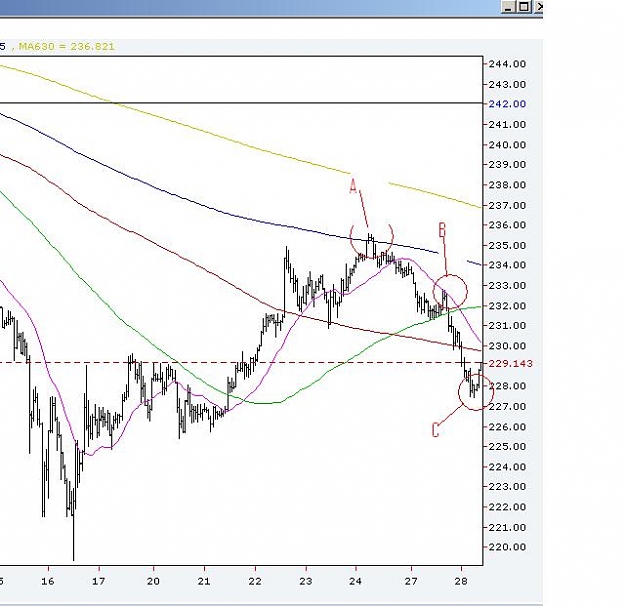This screenshot has width=625, height=606.
Task: Click the 230.00 price axis label
Action: [507, 346]
